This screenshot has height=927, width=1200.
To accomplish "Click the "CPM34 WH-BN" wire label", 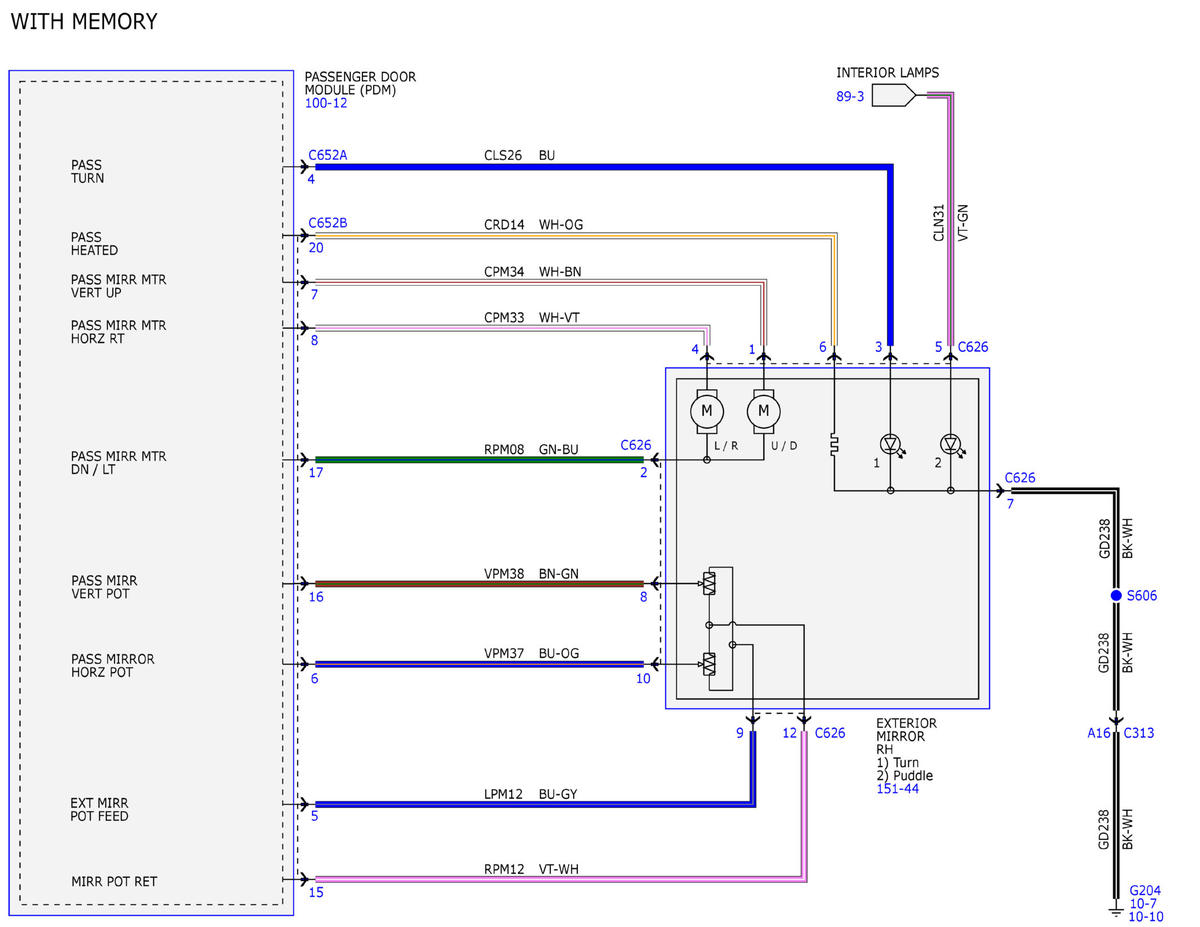I will [x=532, y=271].
